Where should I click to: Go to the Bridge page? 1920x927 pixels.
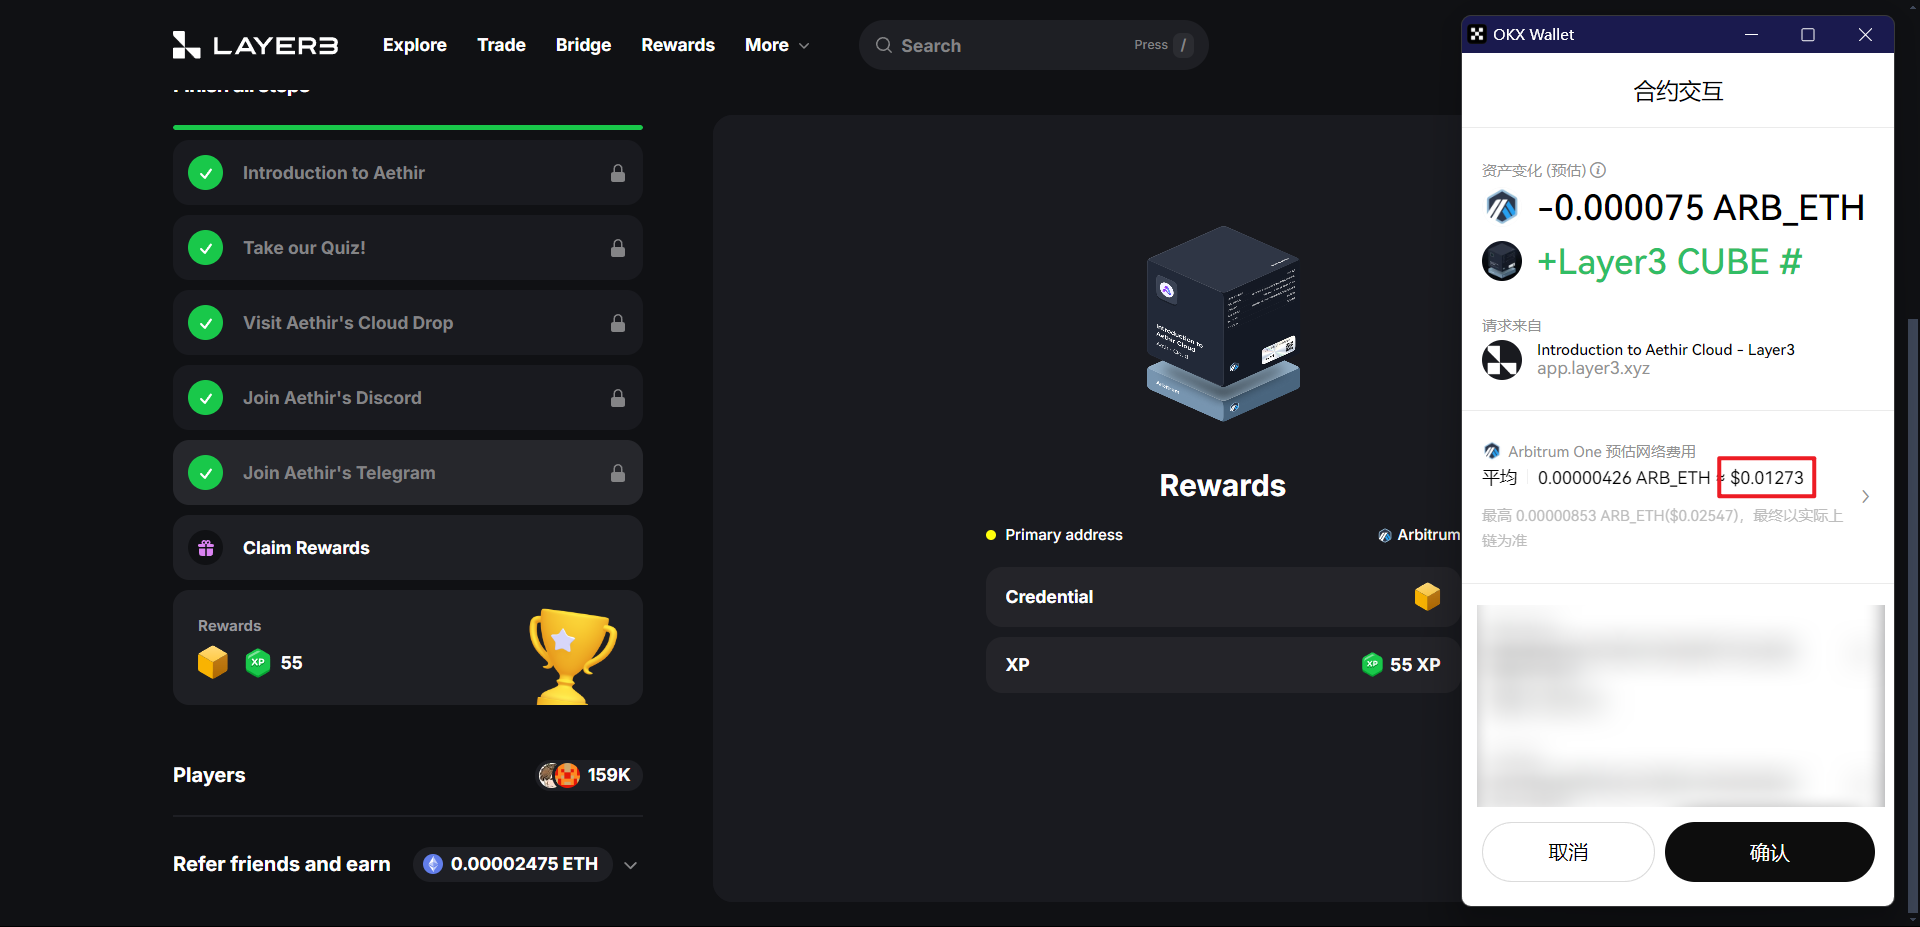pos(583,45)
